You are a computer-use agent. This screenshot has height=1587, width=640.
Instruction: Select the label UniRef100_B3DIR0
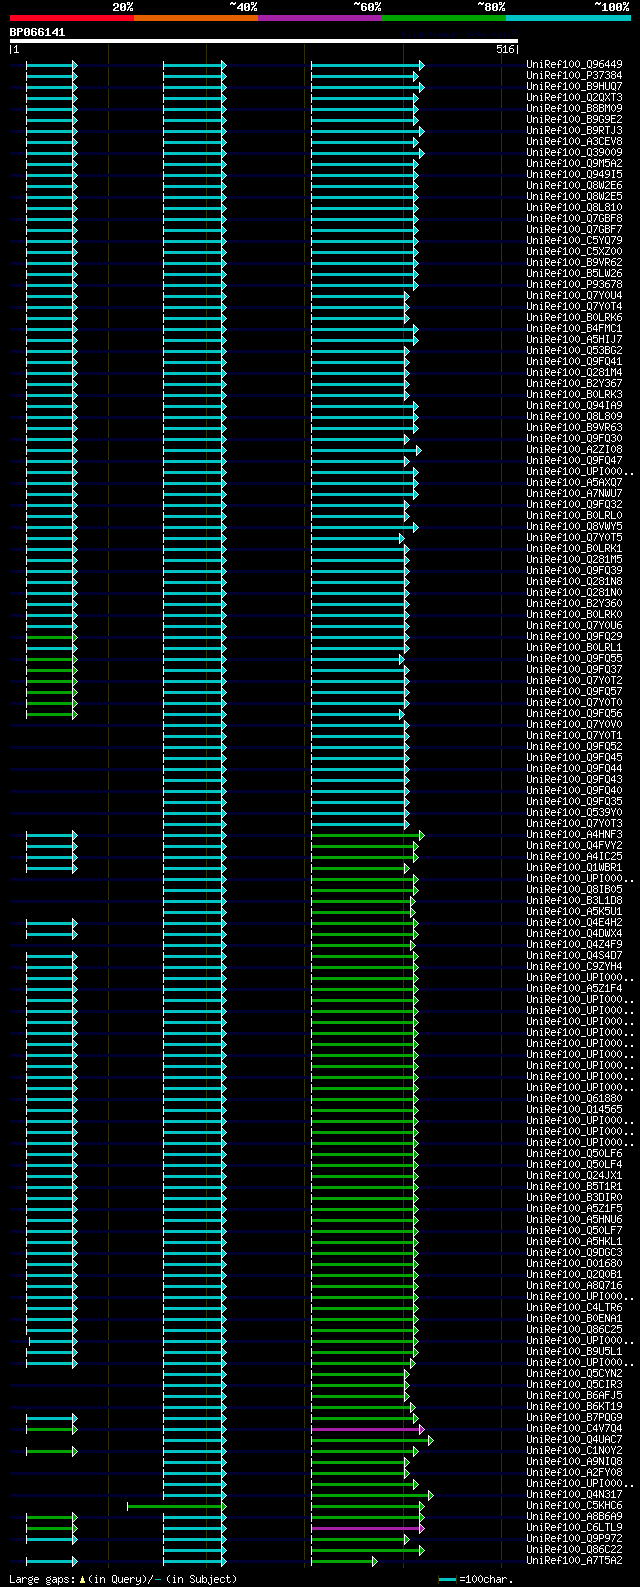point(574,1198)
